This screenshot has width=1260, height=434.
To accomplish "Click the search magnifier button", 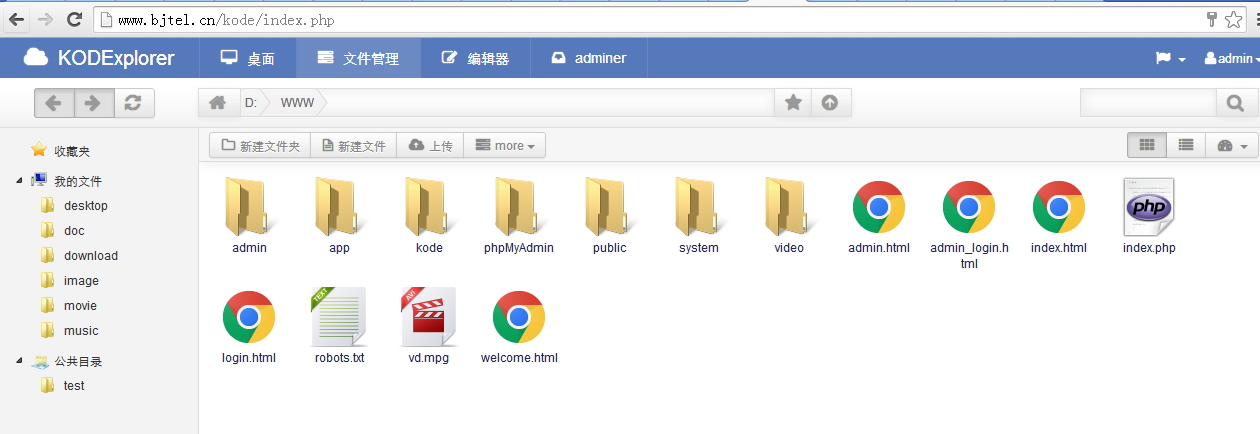I will pyautogui.click(x=1235, y=103).
